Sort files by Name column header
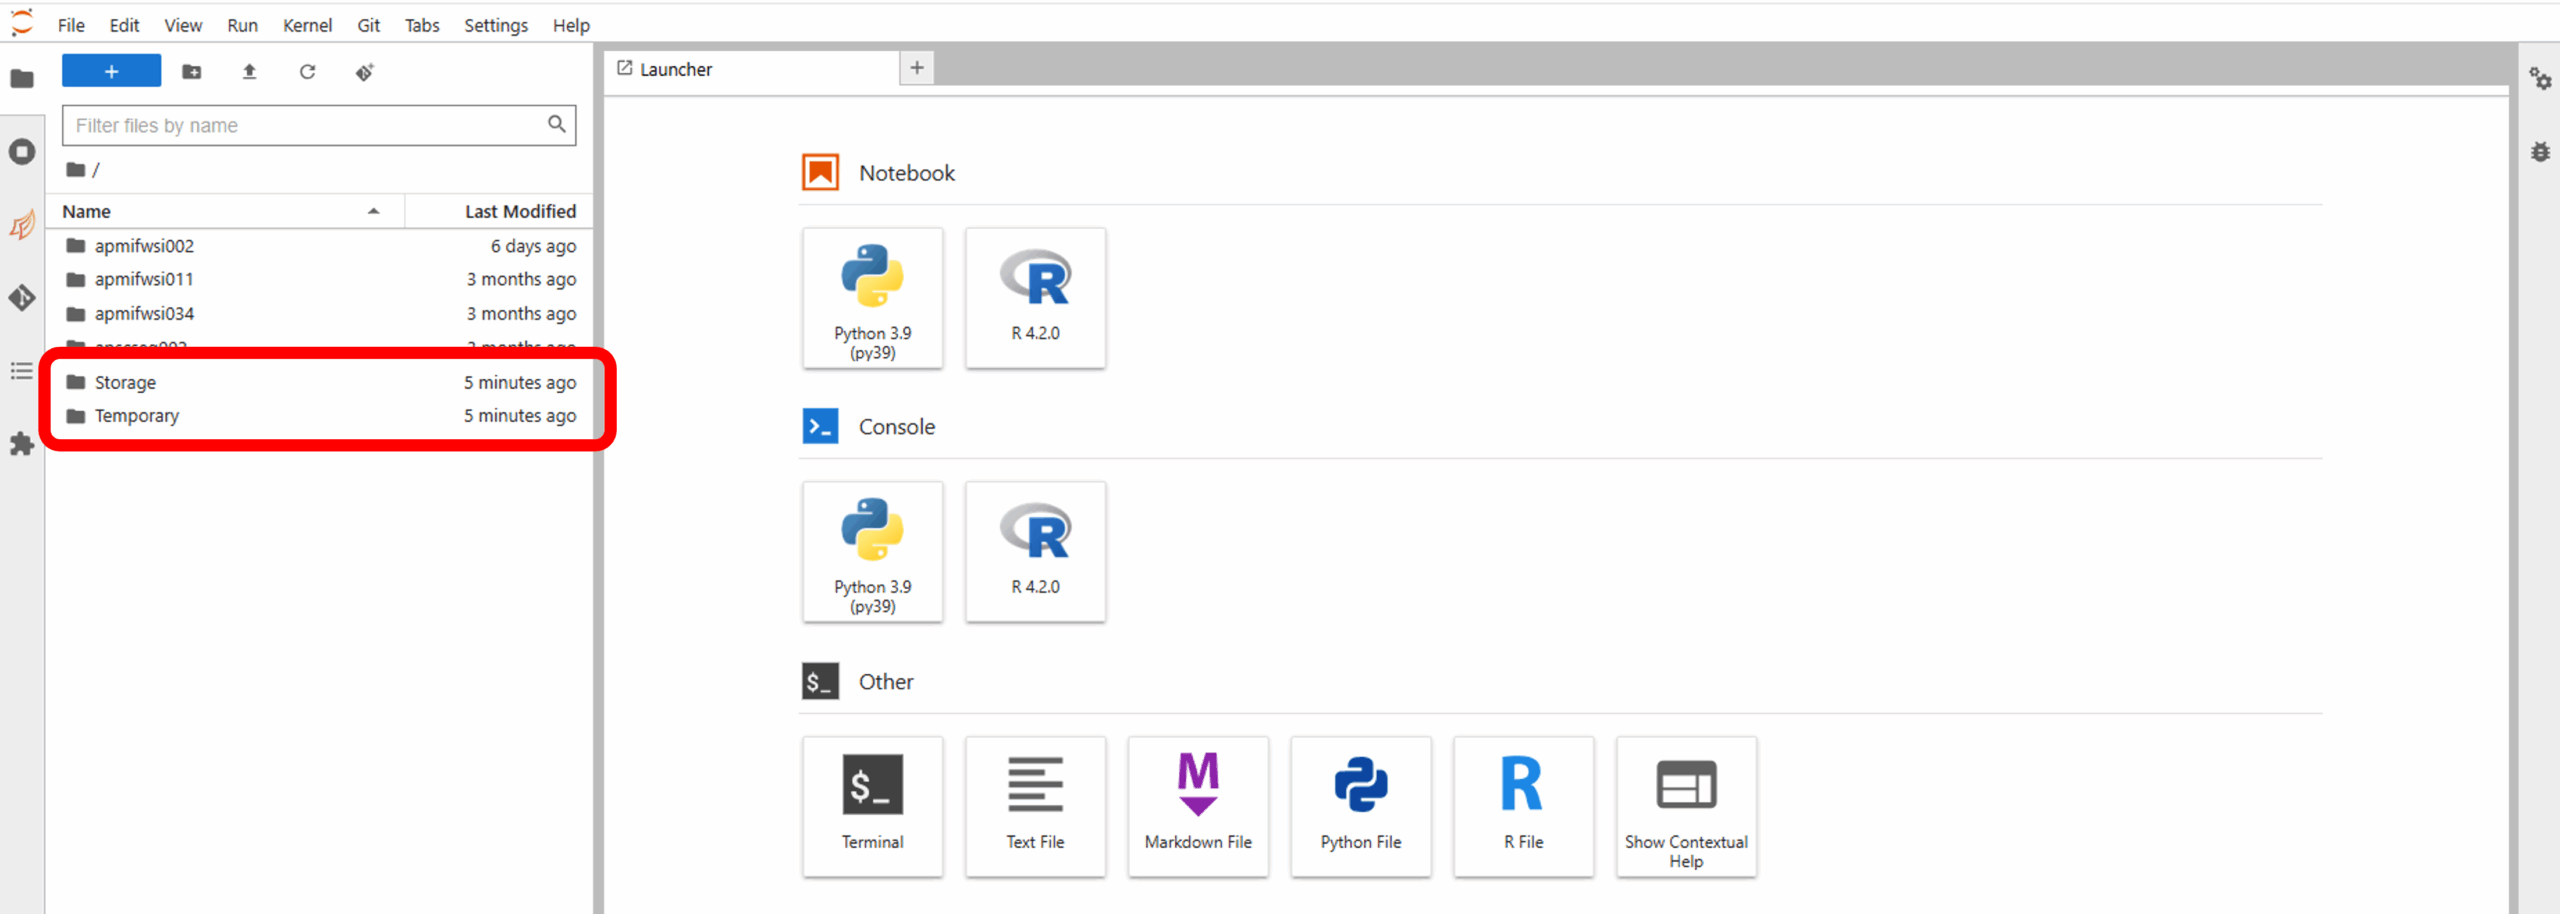The width and height of the screenshot is (2560, 914). pyautogui.click(x=87, y=211)
